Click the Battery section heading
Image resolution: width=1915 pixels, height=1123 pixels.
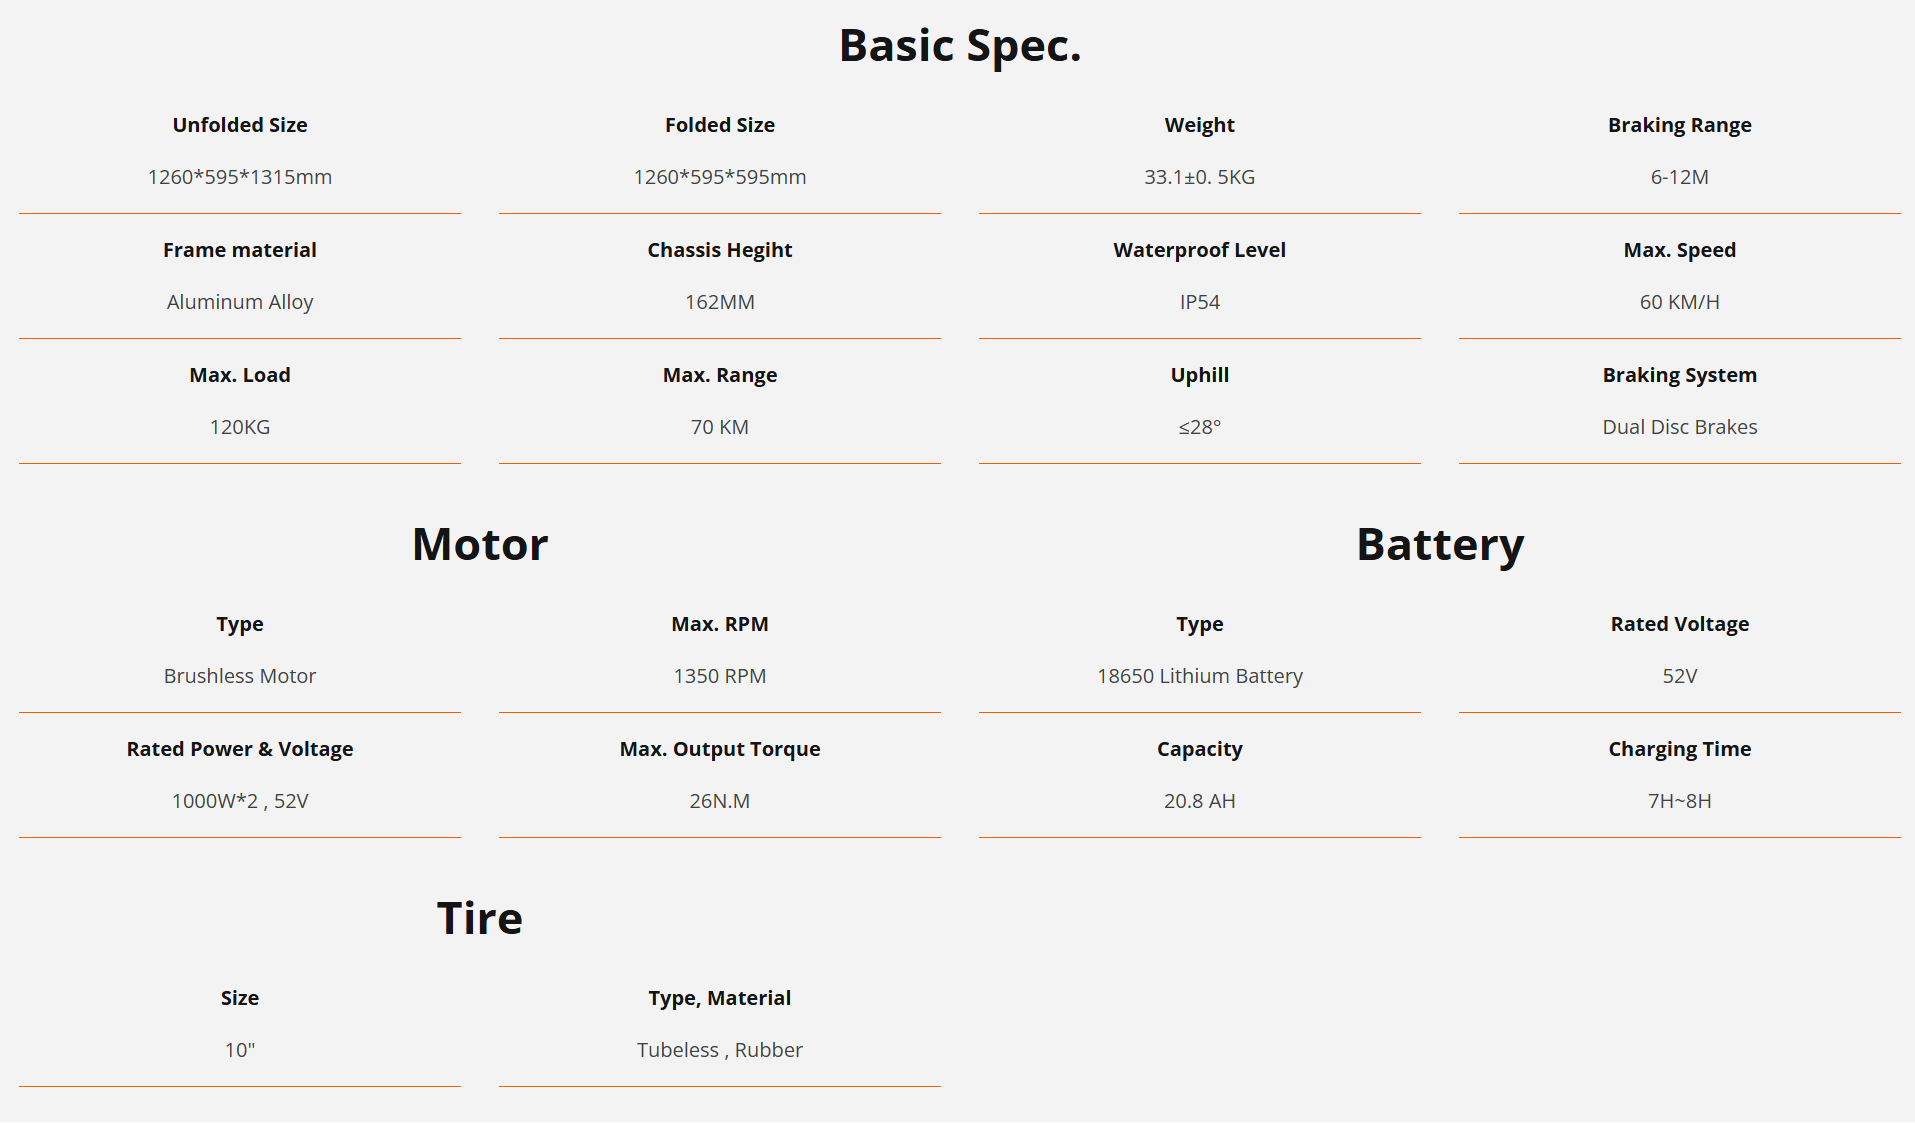coord(1439,545)
